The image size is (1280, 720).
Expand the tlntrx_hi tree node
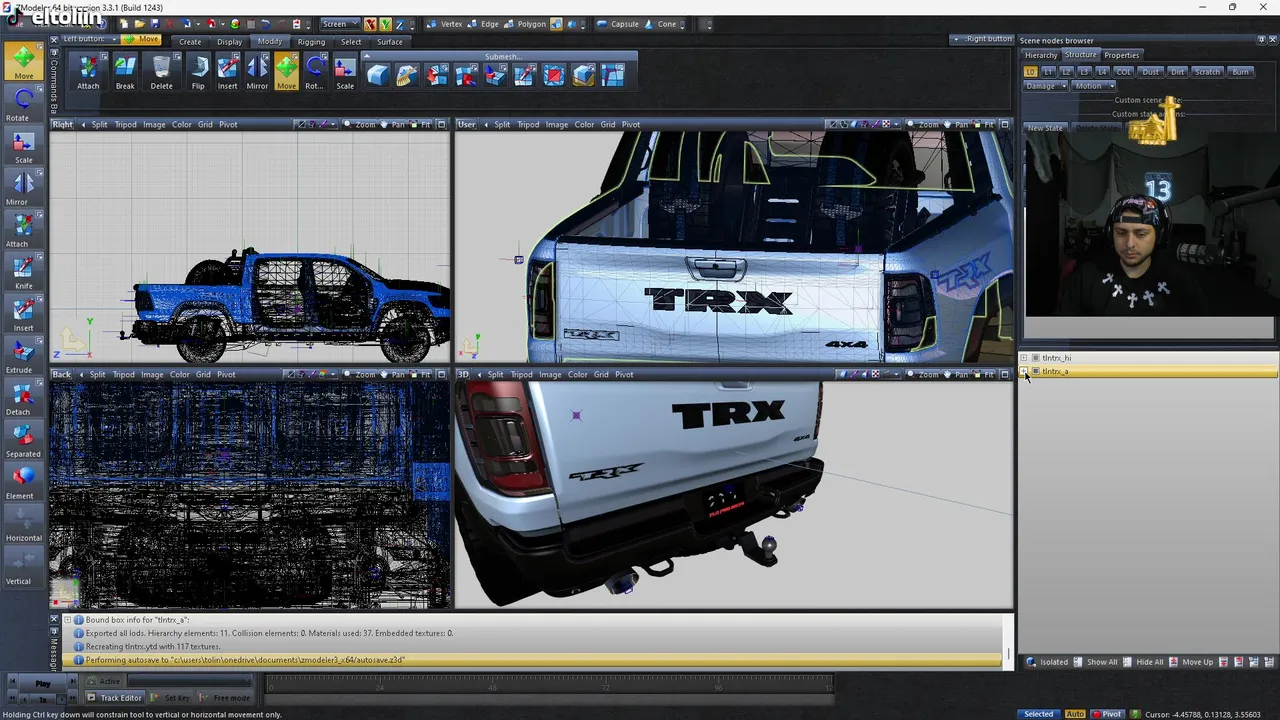[1024, 358]
